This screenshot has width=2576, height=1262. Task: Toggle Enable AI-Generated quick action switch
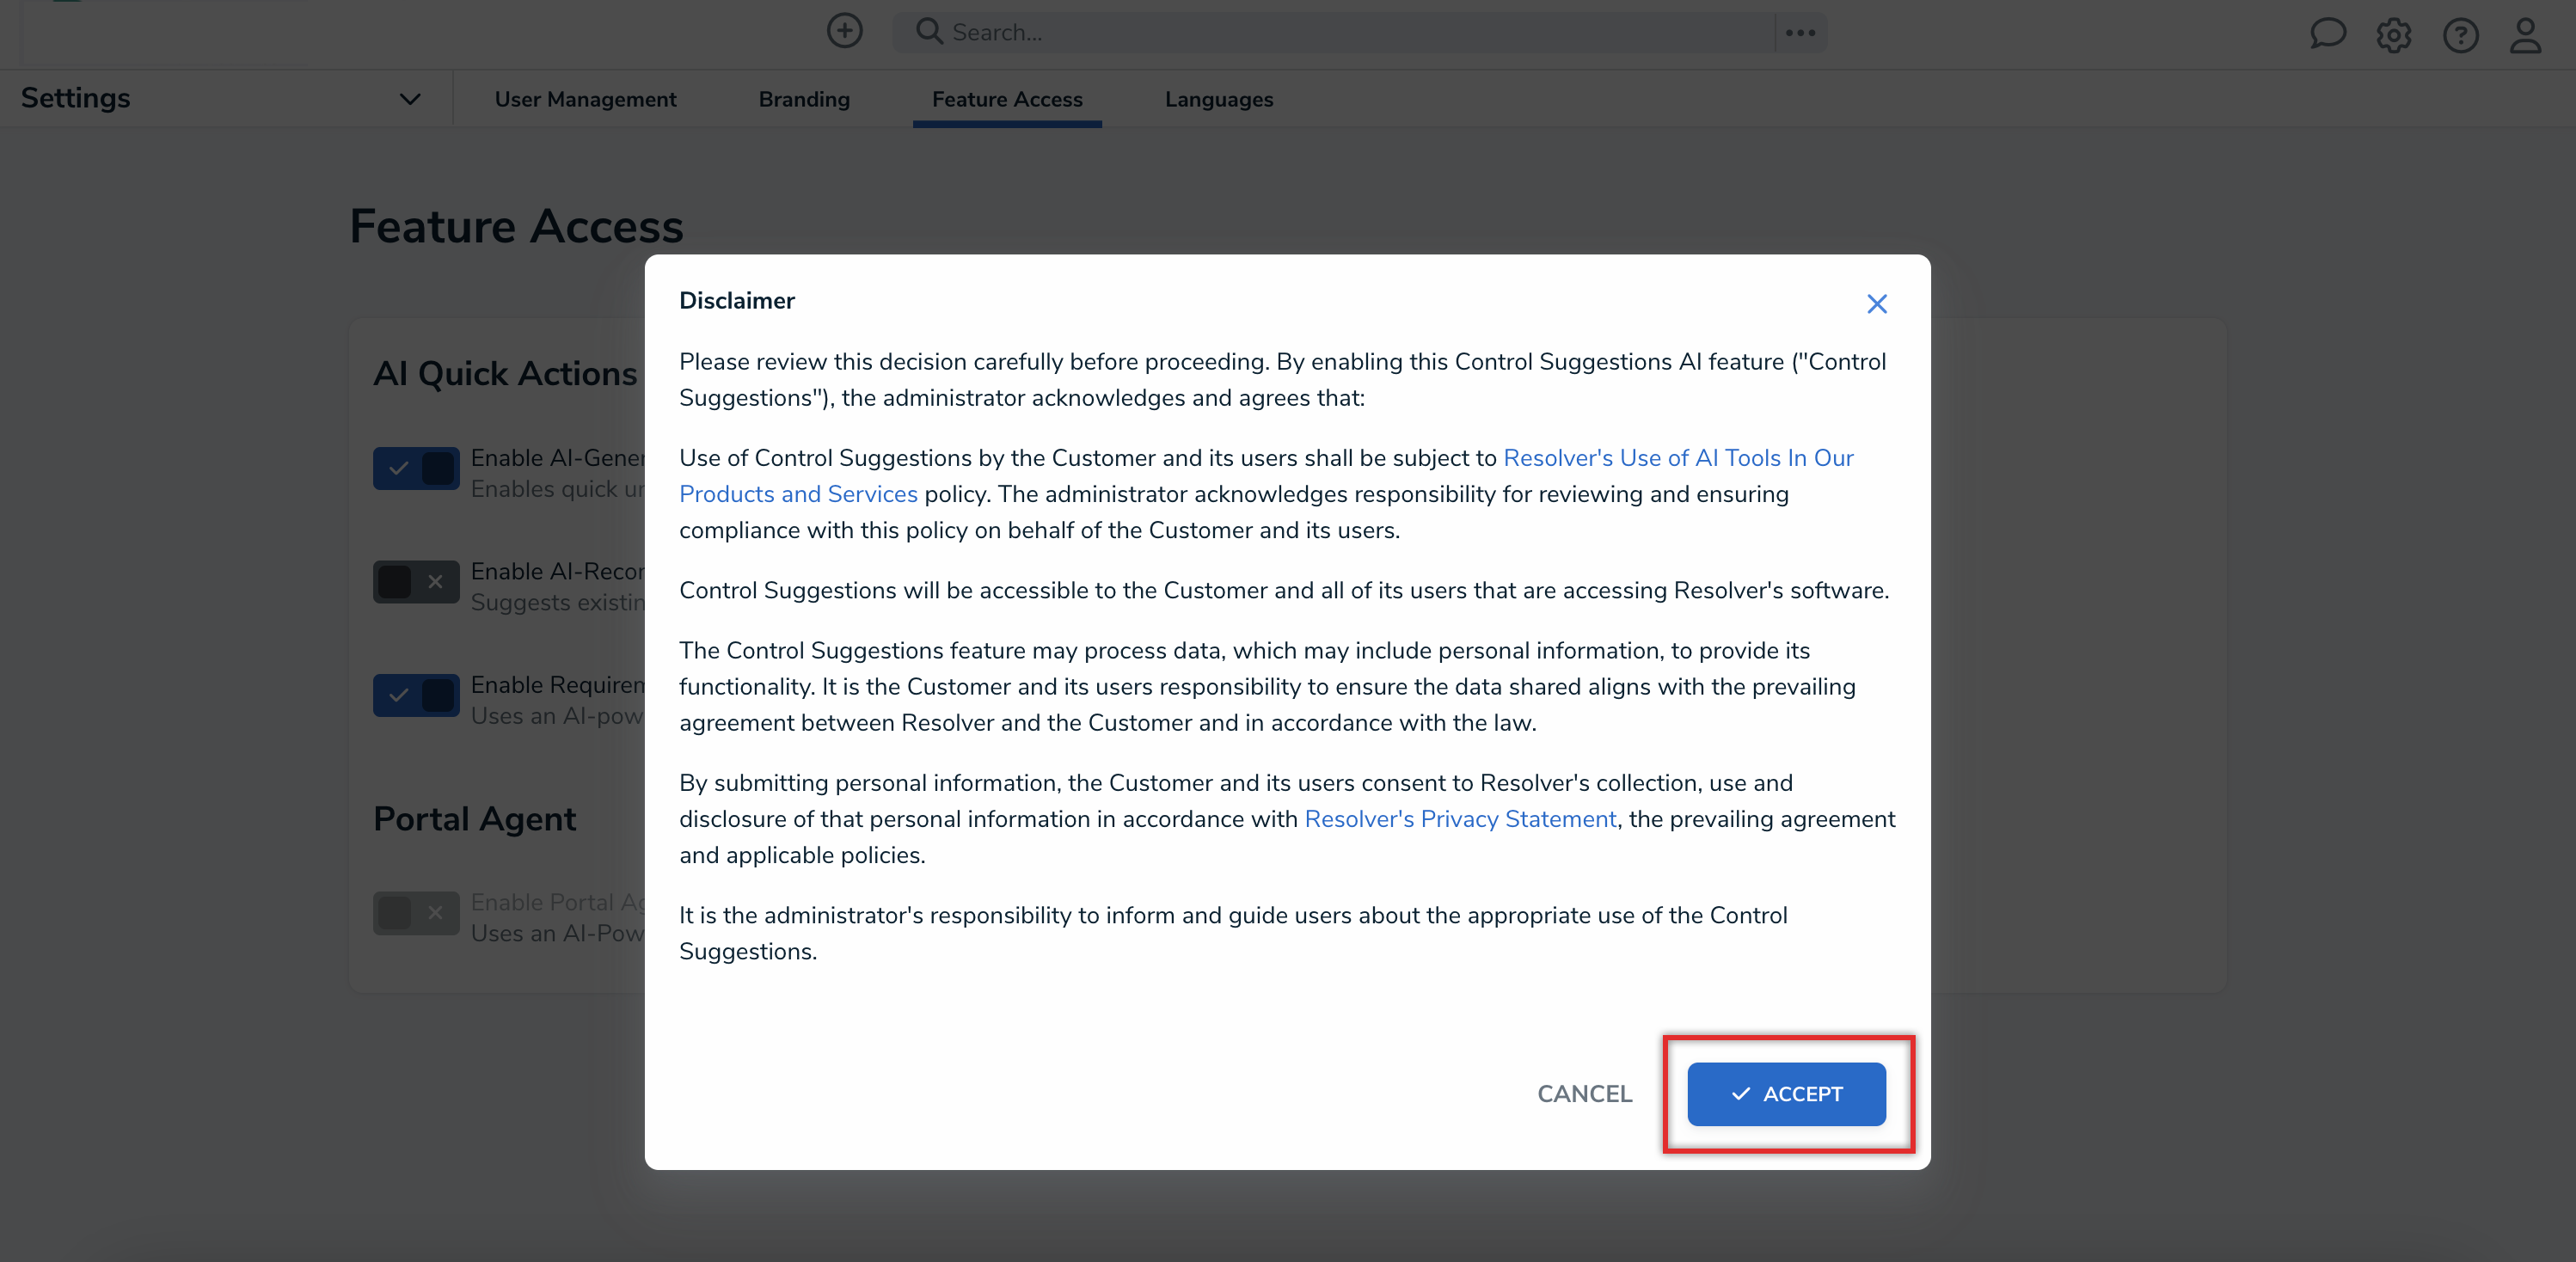pyautogui.click(x=416, y=468)
